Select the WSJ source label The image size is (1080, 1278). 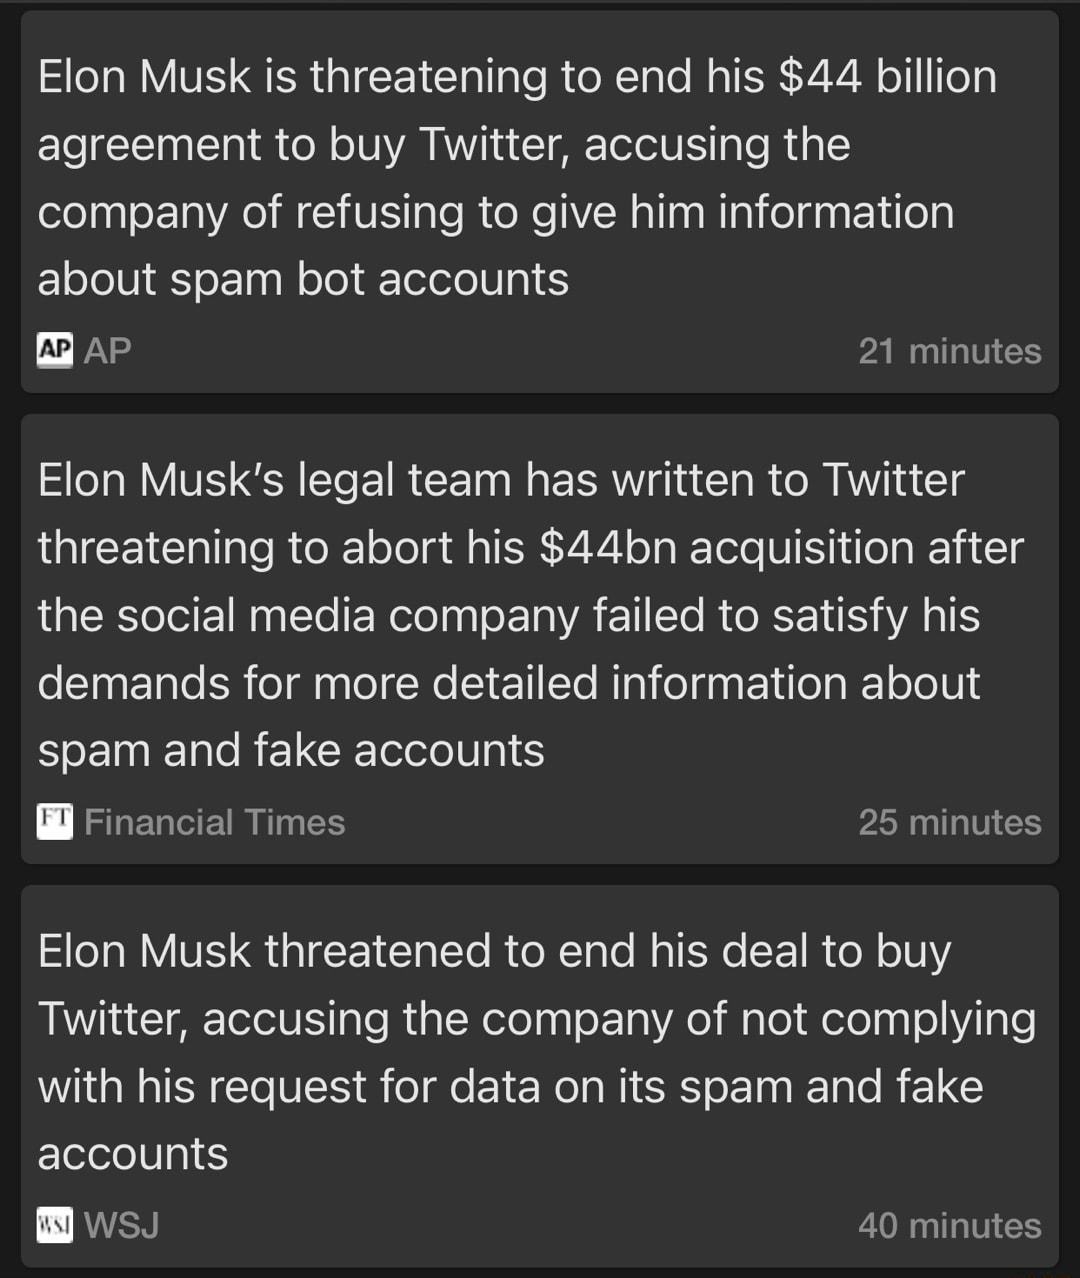tap(123, 1226)
